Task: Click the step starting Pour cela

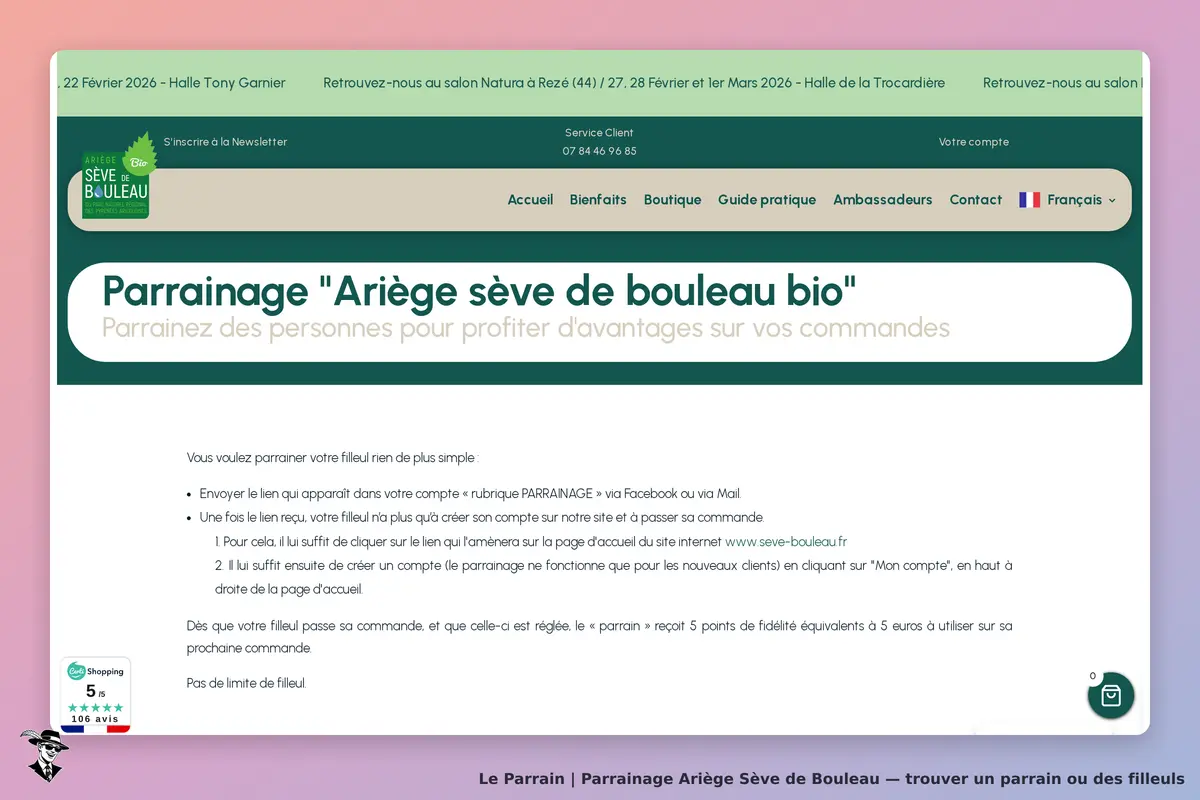Action: (531, 542)
